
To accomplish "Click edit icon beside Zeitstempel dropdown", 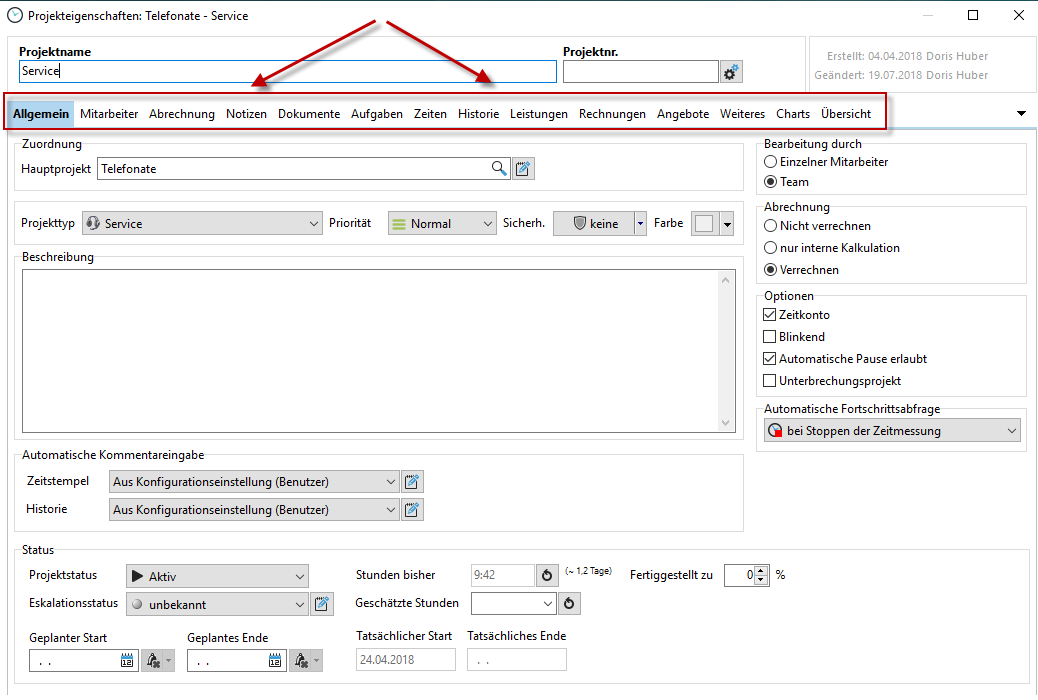I will (x=412, y=482).
